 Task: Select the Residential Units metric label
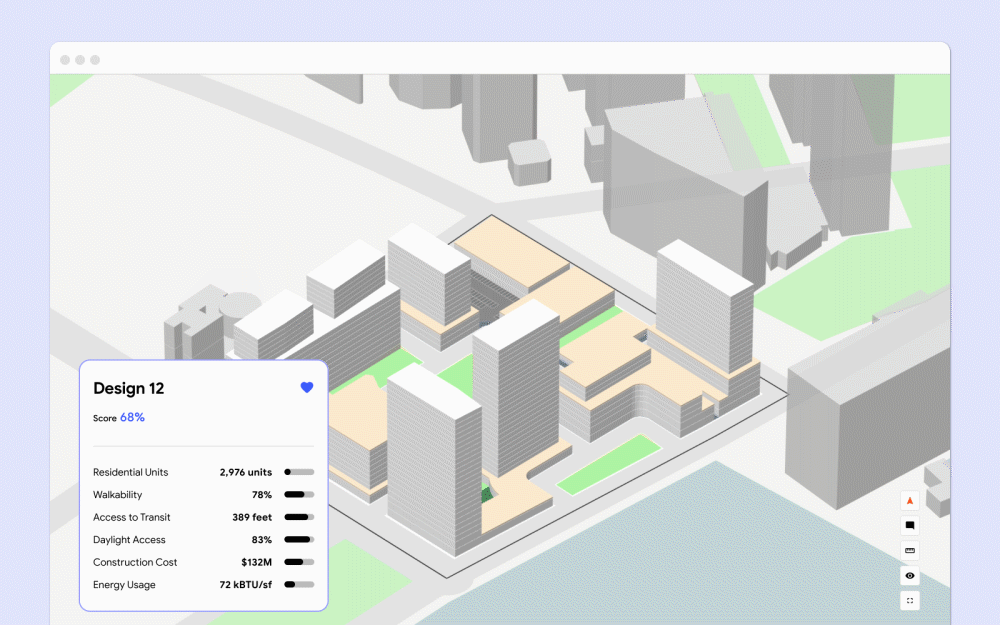click(130, 472)
